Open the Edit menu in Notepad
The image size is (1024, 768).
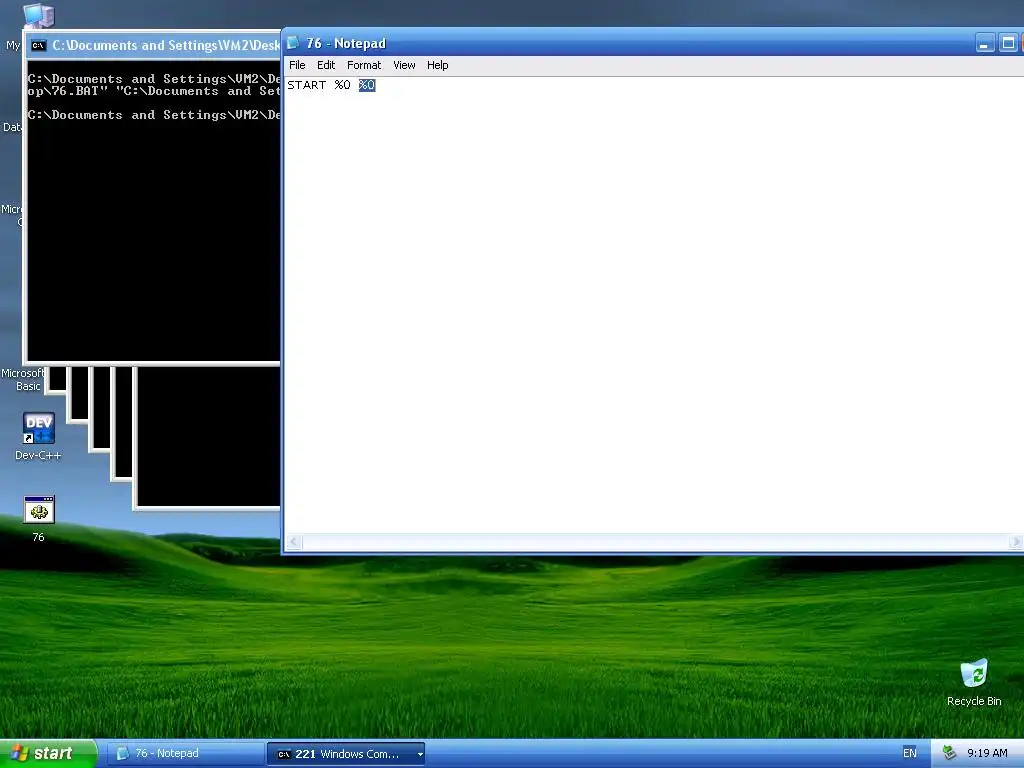coord(326,65)
